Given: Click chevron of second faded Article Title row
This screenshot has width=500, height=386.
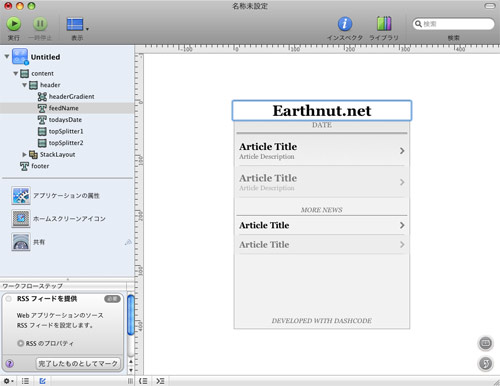Looking at the screenshot, I should [x=402, y=182].
